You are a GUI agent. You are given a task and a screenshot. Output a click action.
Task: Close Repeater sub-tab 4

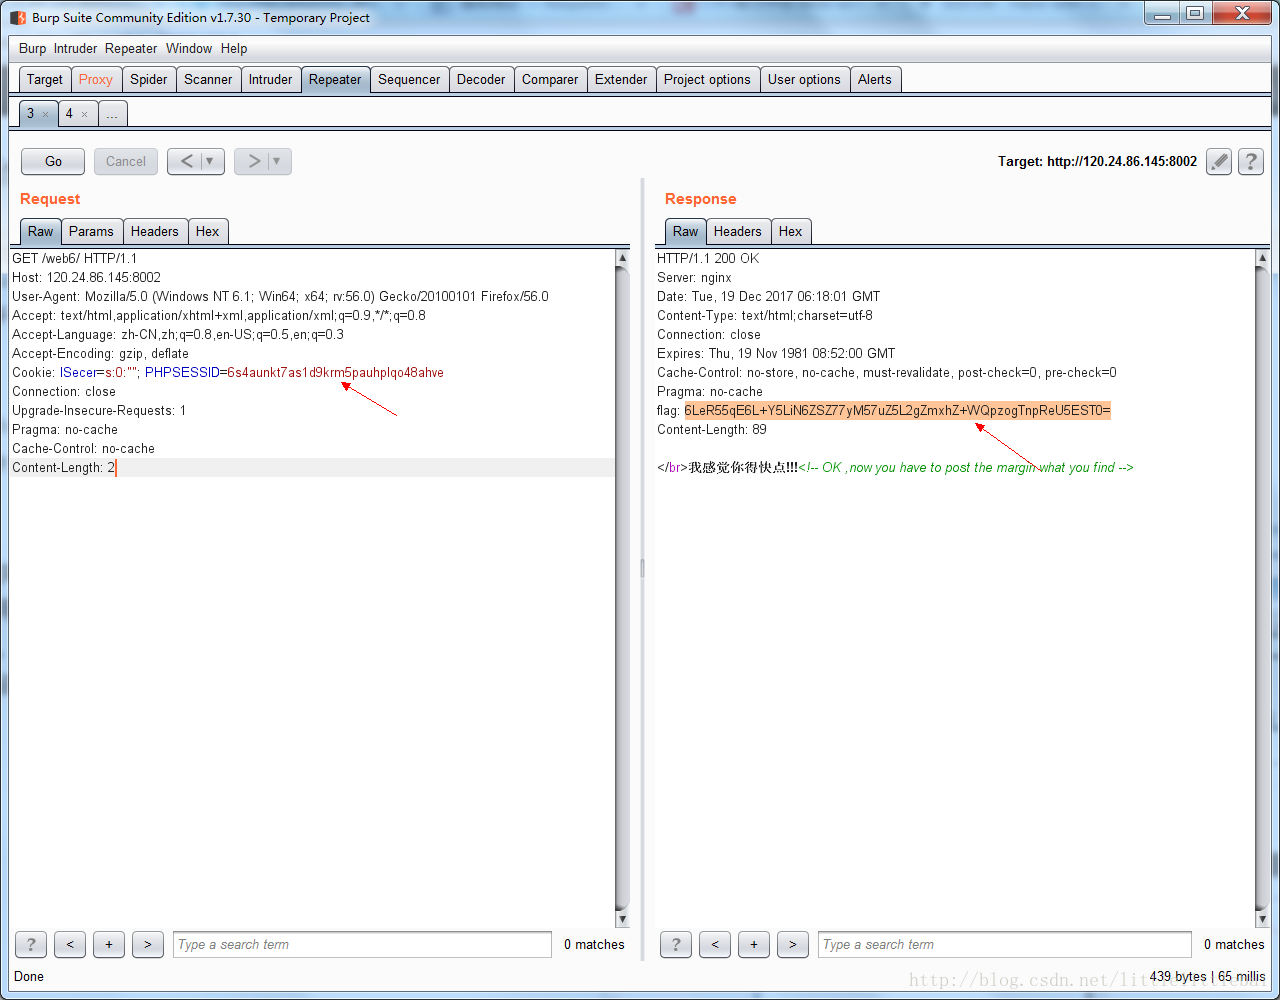(84, 114)
